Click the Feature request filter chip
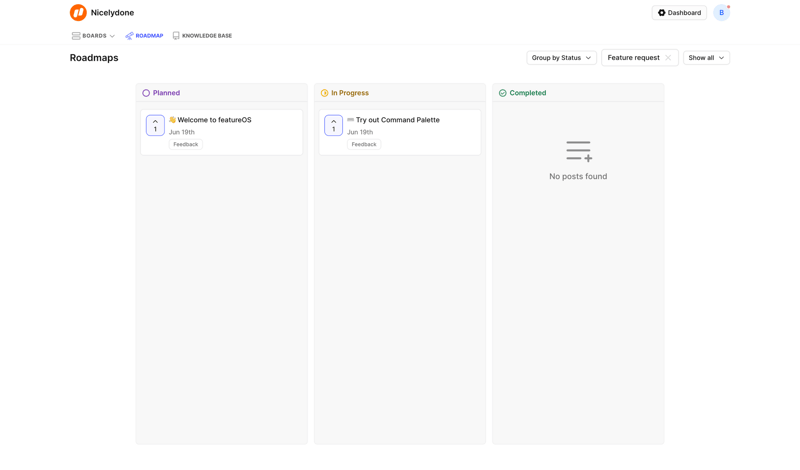Image resolution: width=800 pixels, height=470 pixels. tap(640, 58)
